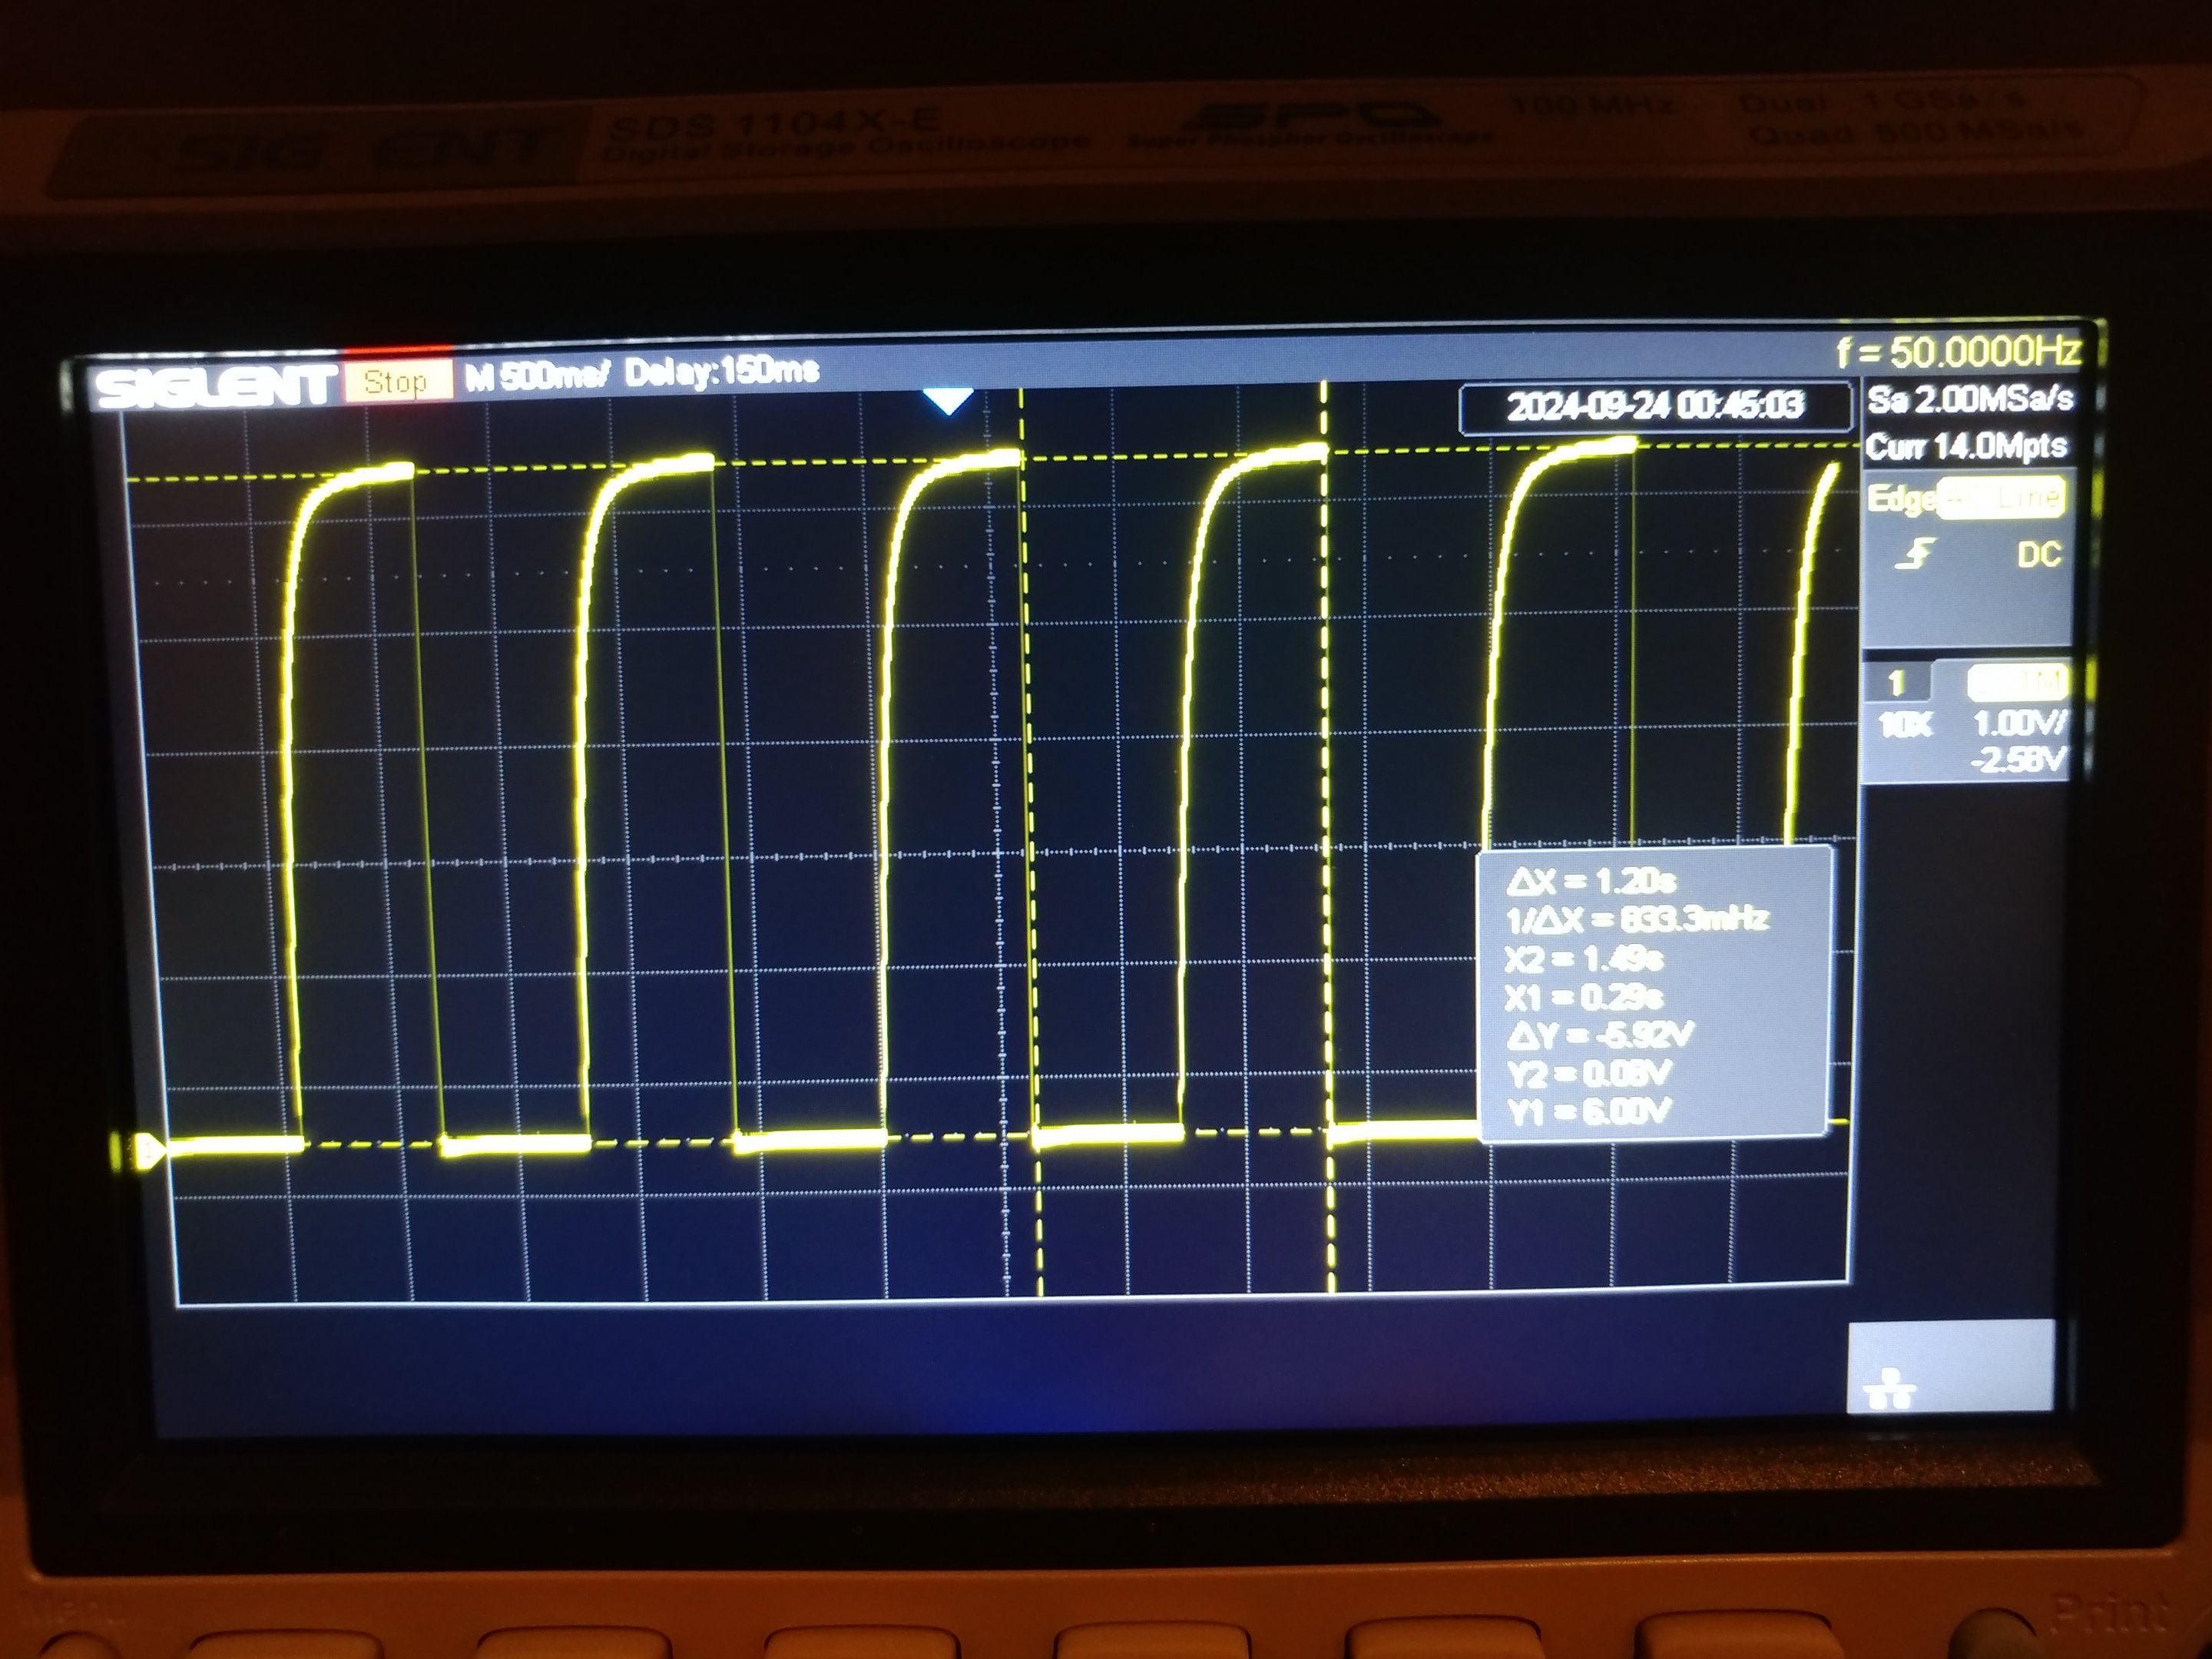Click the LAN network status icon
Screen dimensions: 2212x1659
tap(1889, 1390)
